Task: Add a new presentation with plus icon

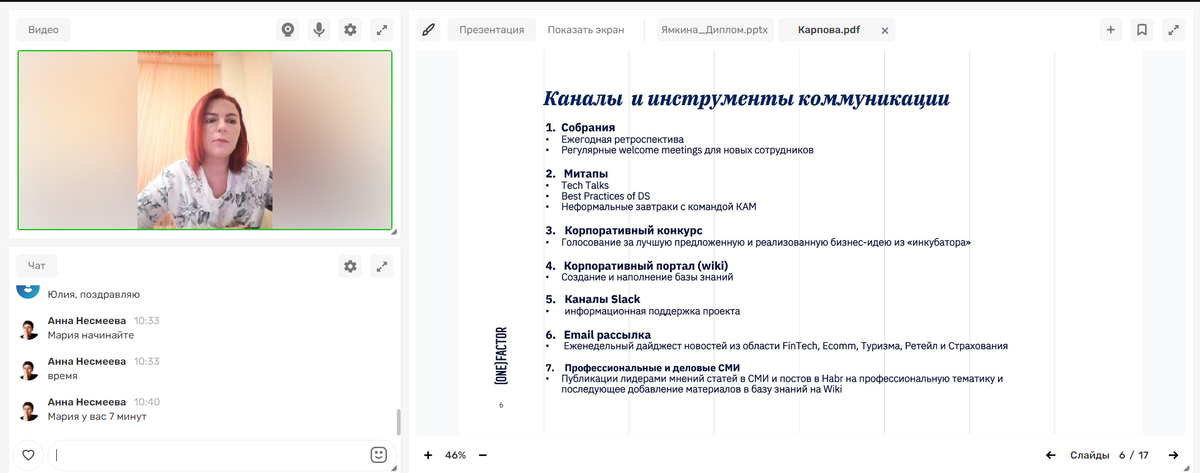Action: coord(1111,30)
